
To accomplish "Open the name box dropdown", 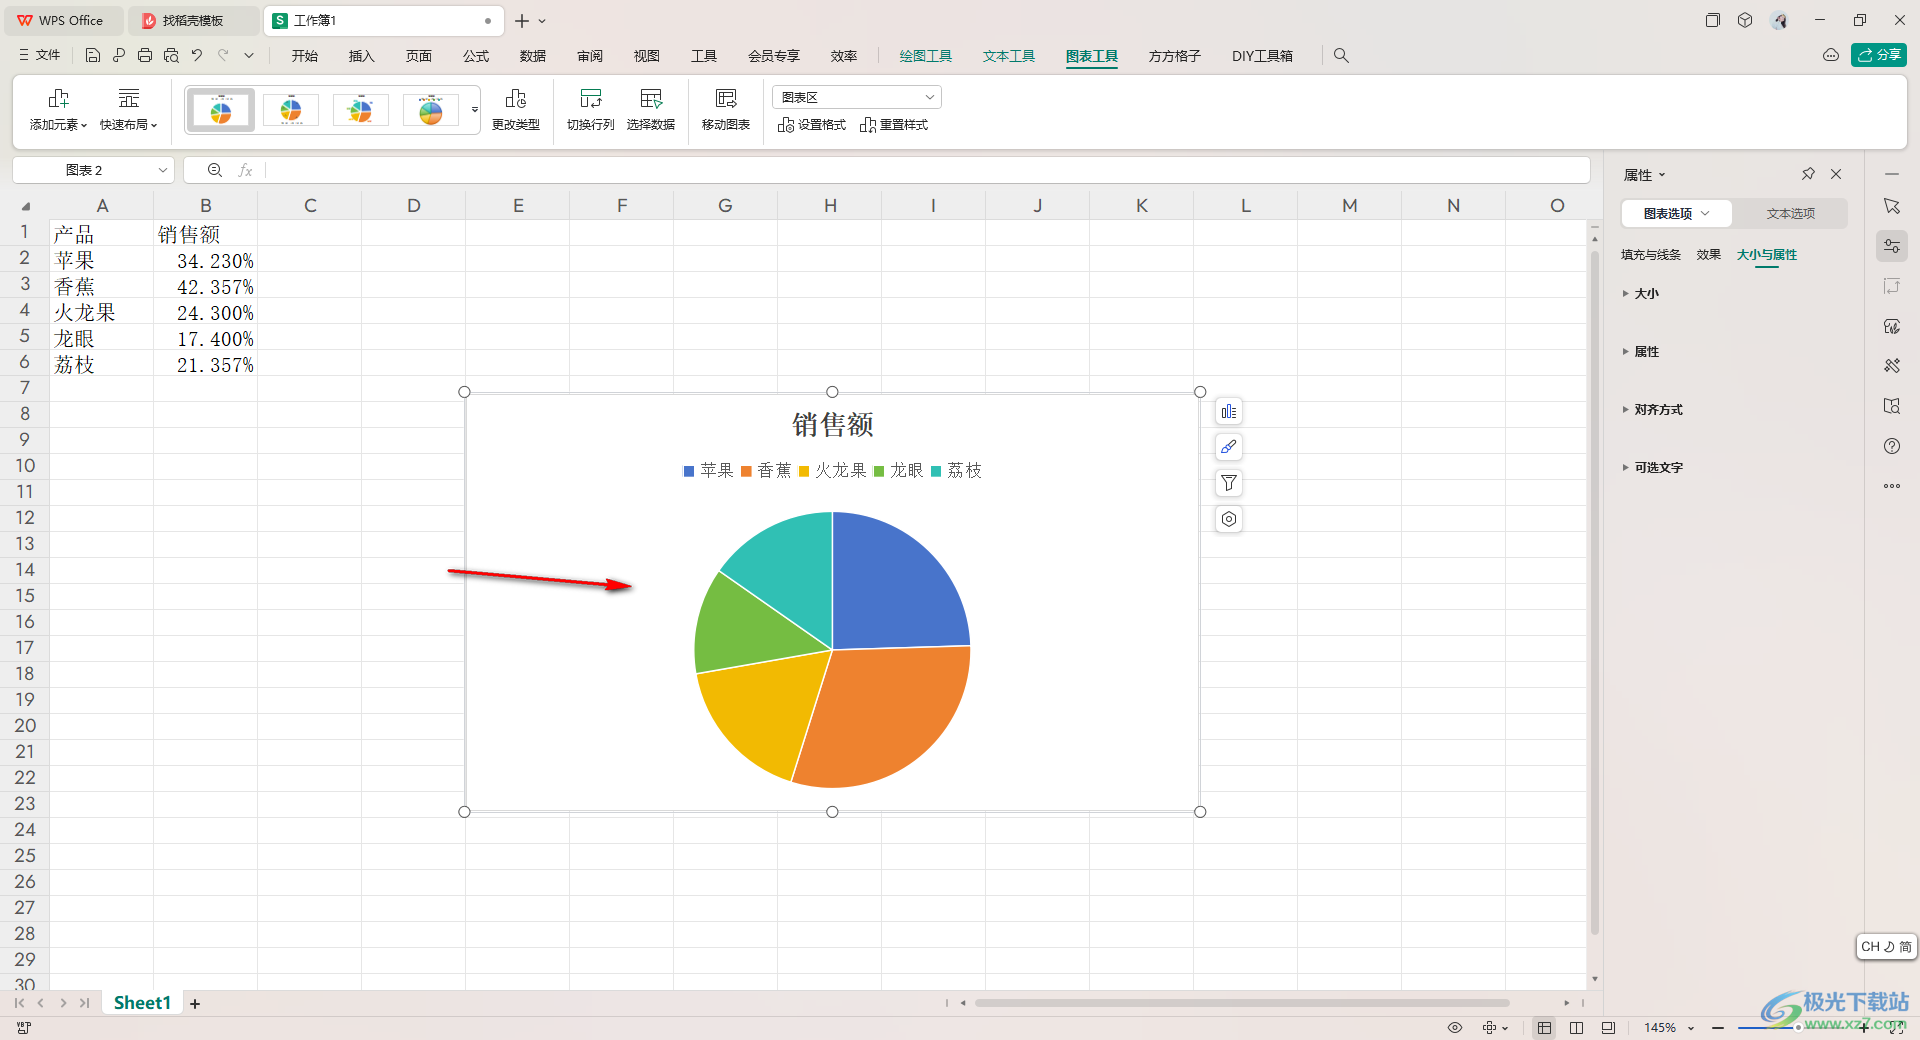I will 163,171.
